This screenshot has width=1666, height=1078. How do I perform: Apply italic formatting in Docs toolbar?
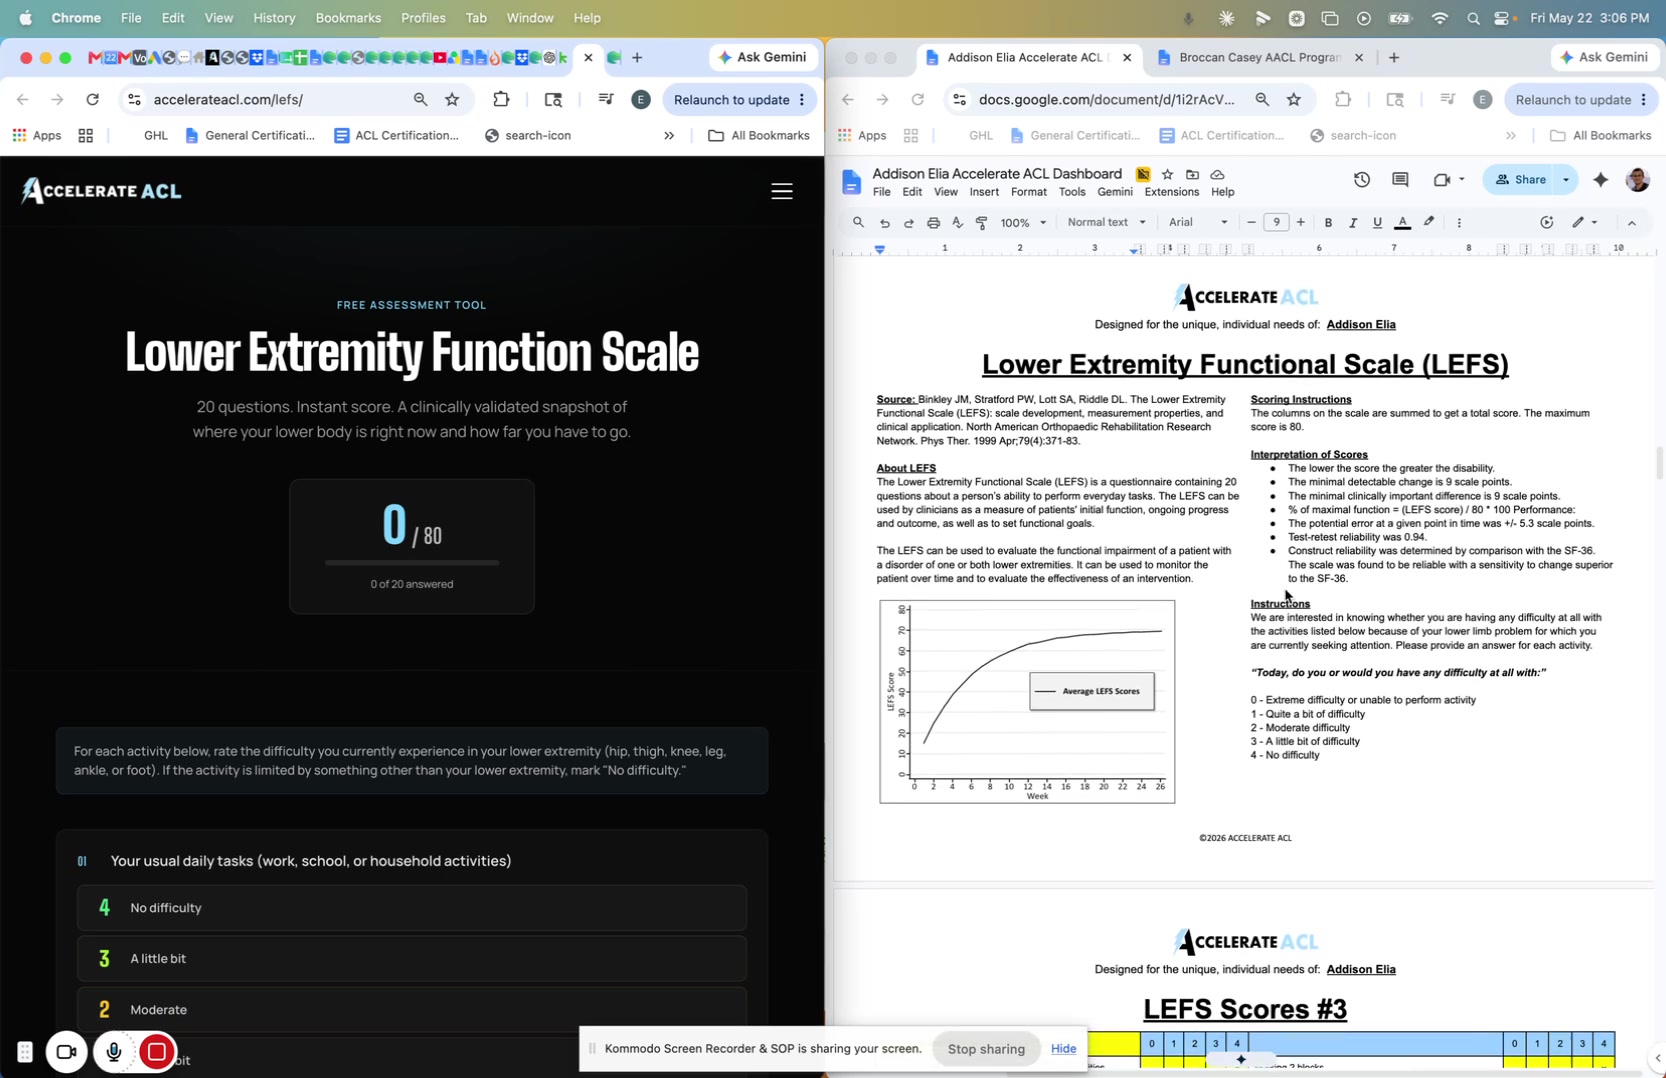[x=1353, y=223]
